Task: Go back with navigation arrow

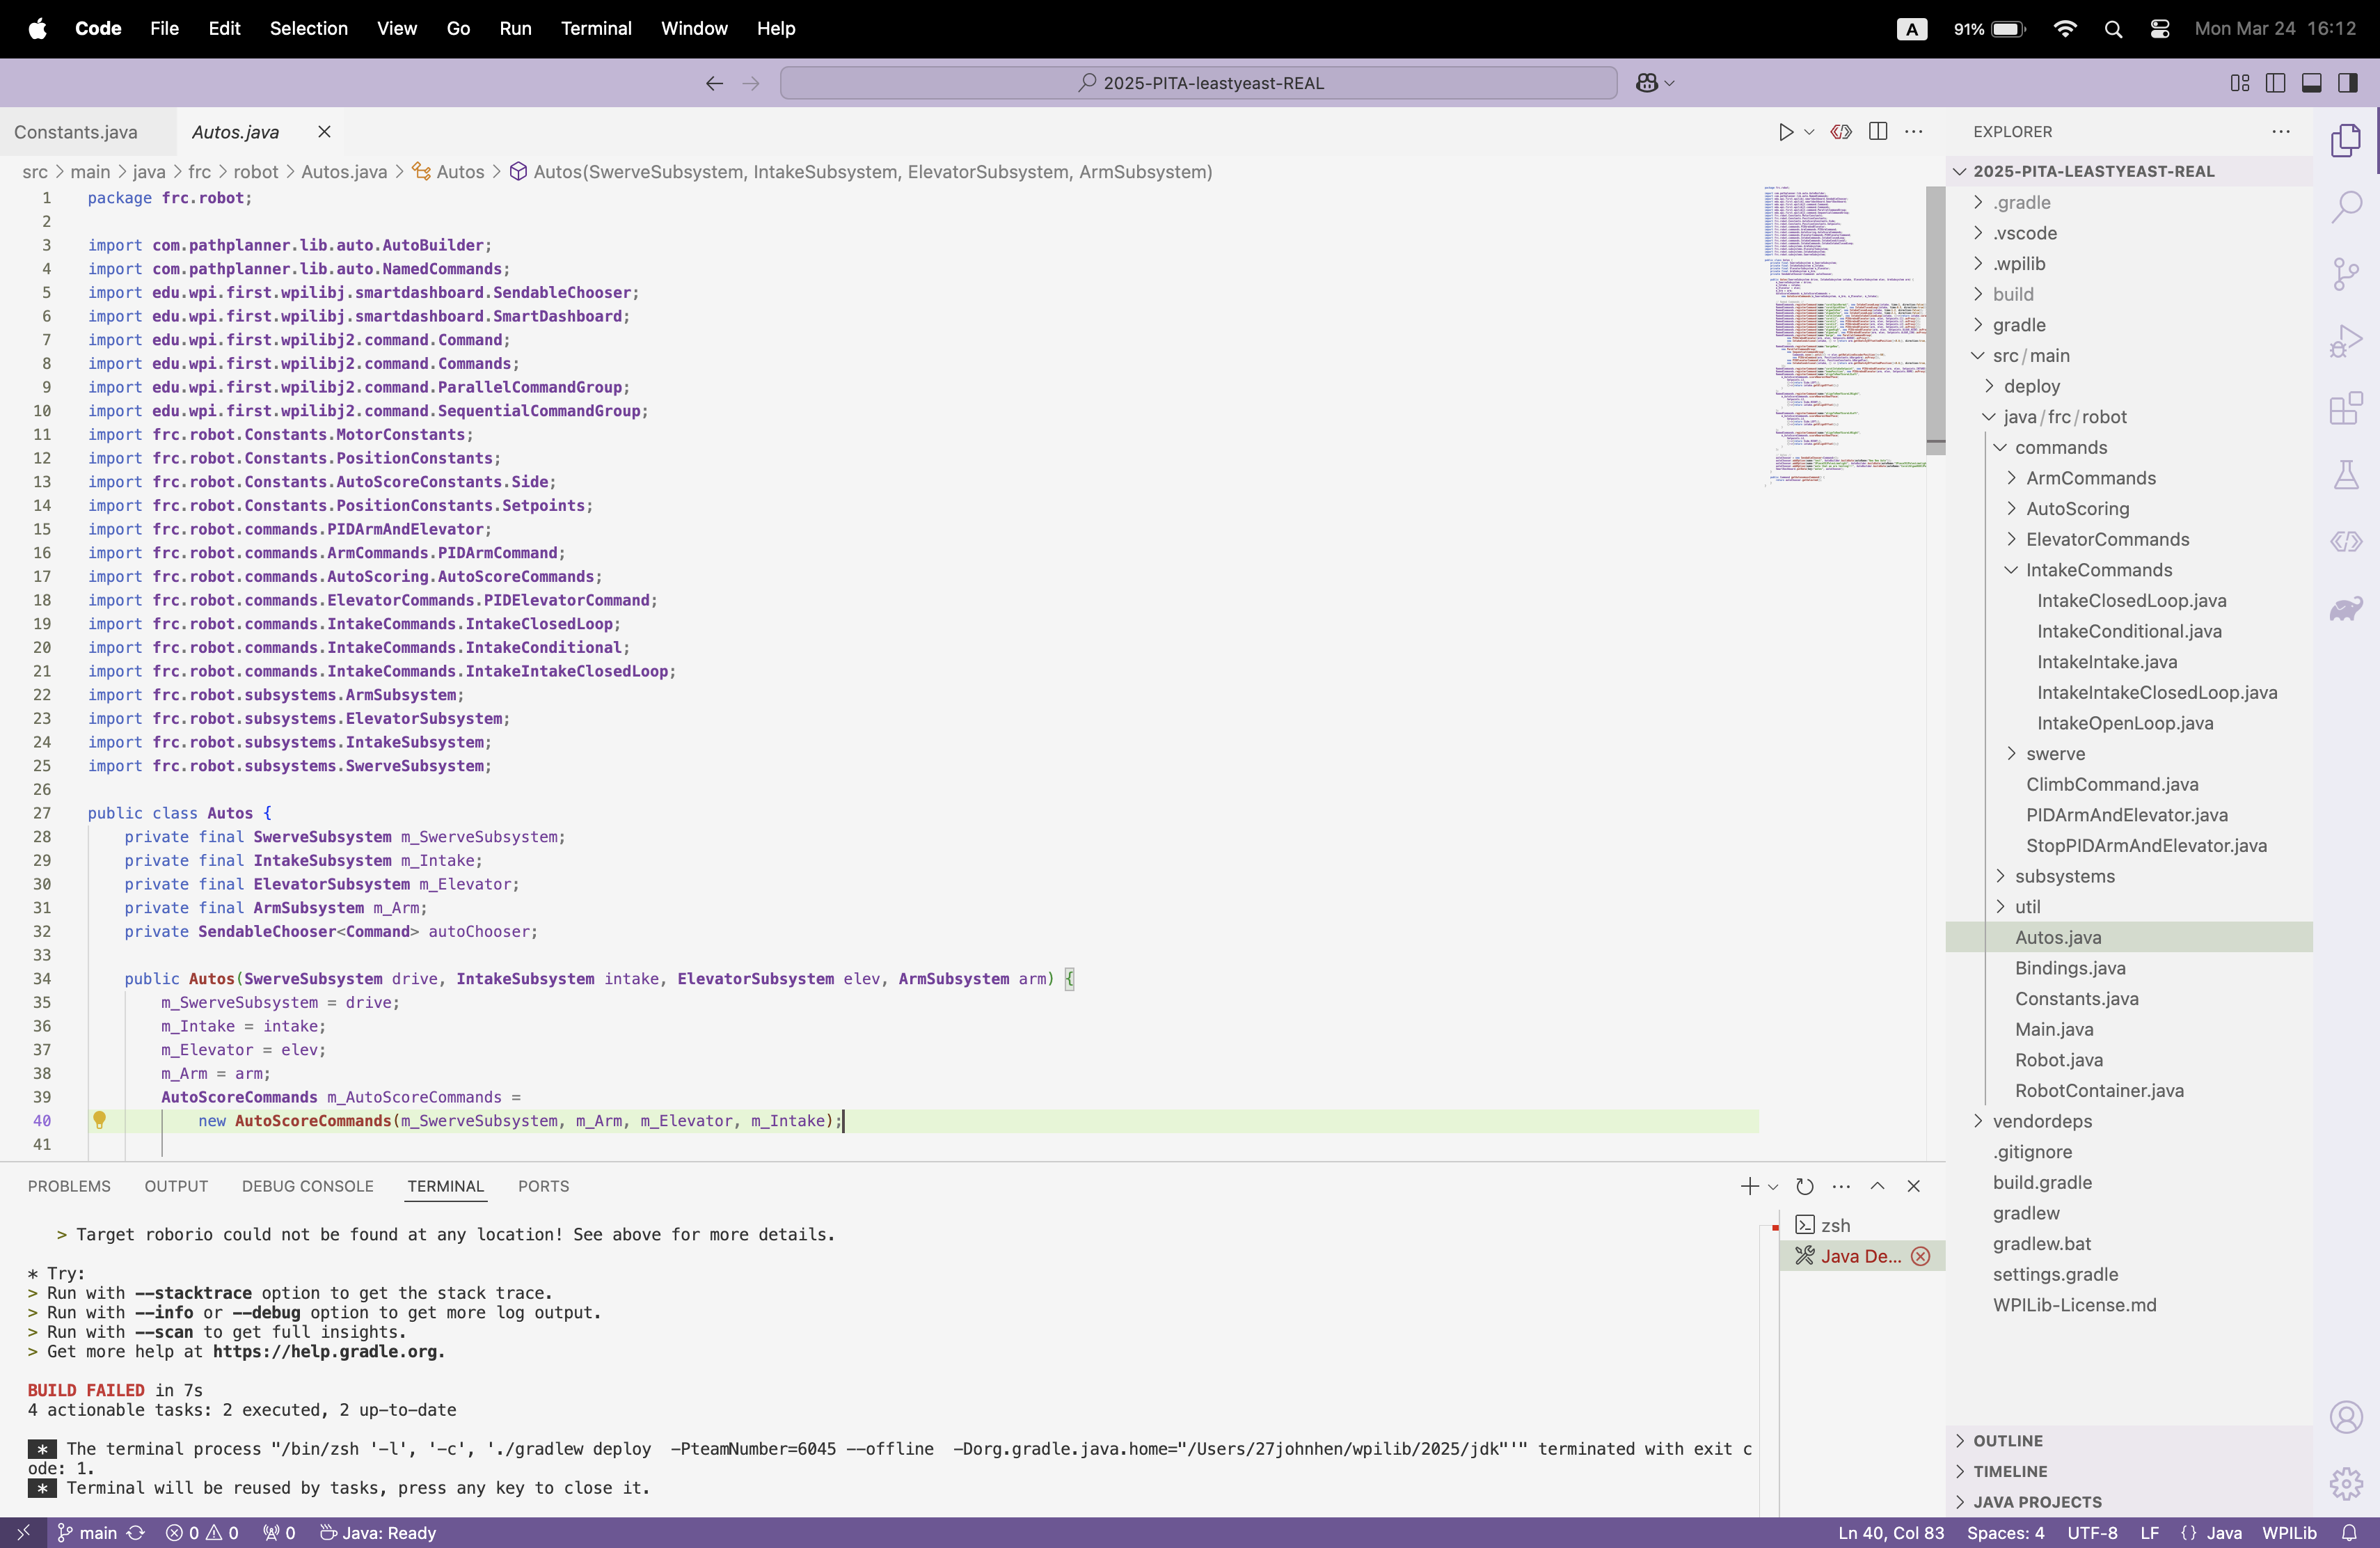Action: [714, 83]
